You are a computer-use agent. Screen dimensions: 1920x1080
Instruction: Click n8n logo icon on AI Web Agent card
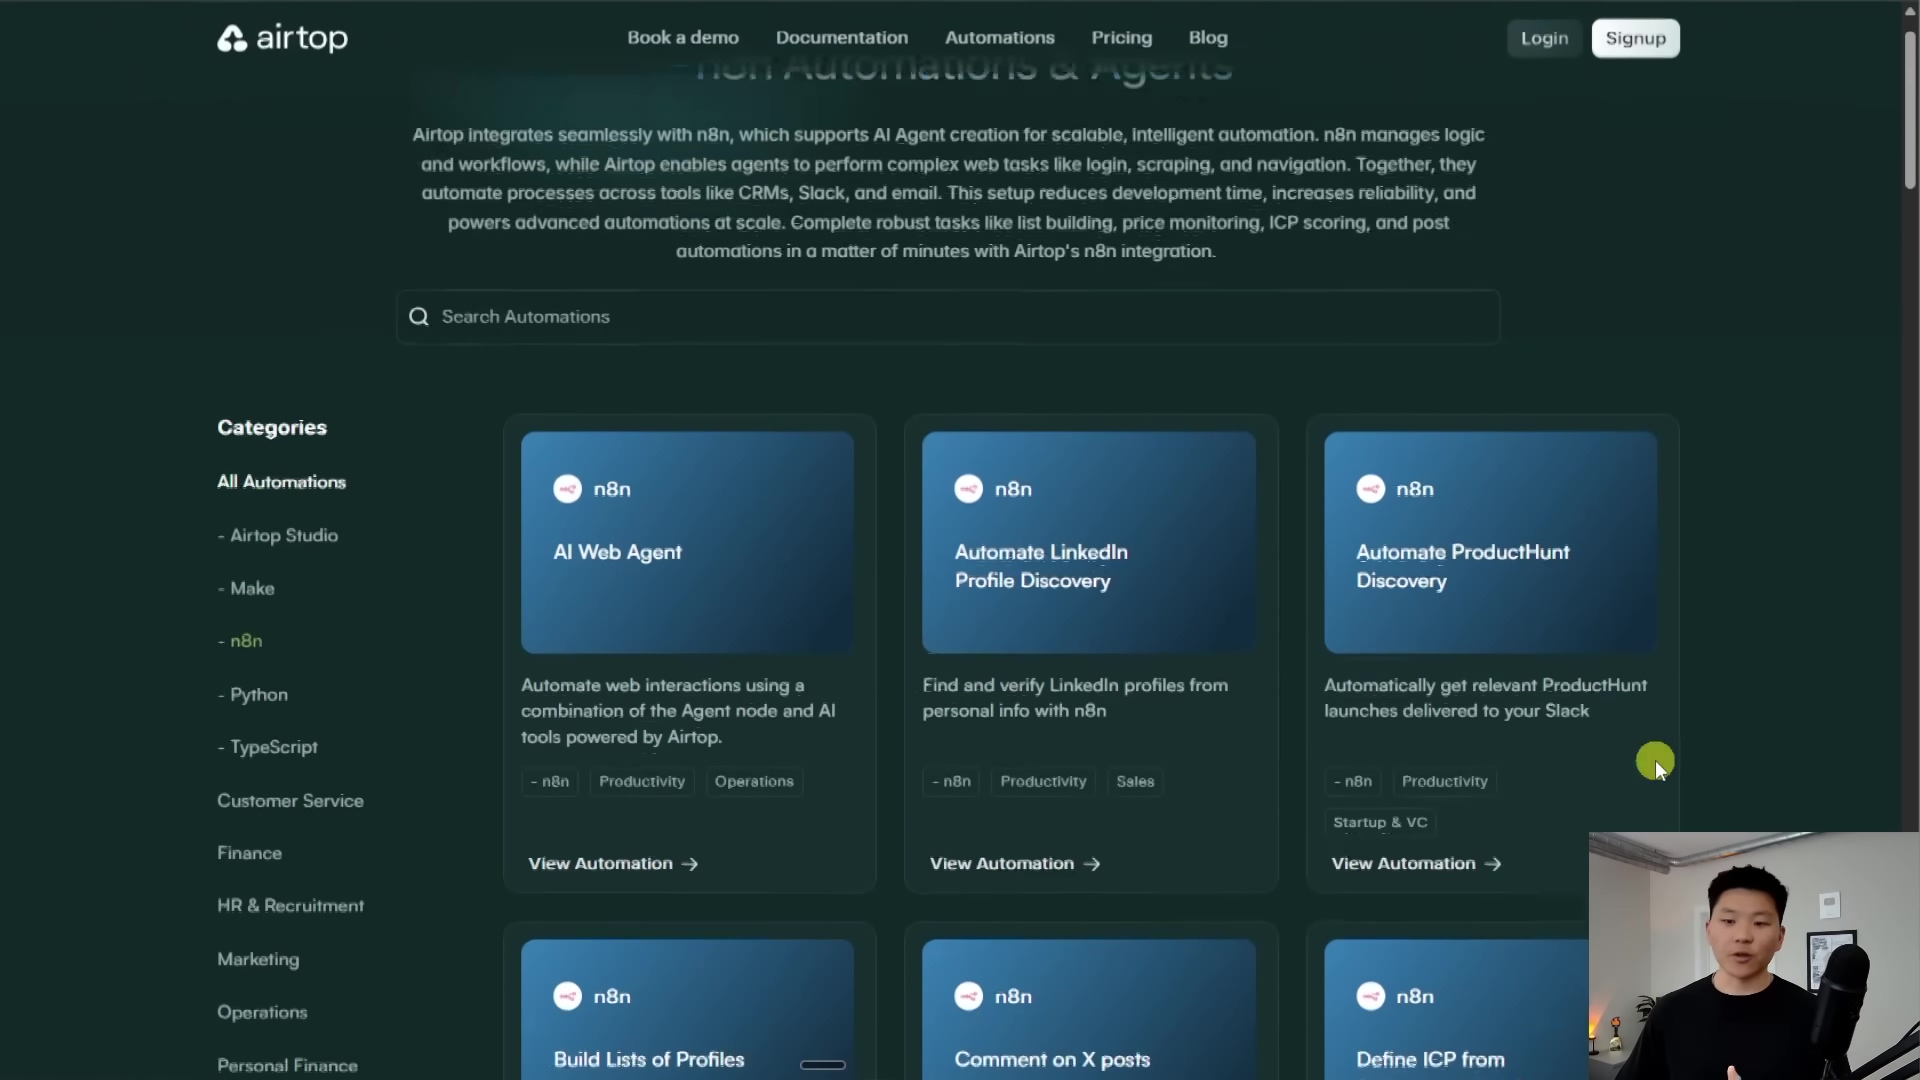pyautogui.click(x=567, y=489)
